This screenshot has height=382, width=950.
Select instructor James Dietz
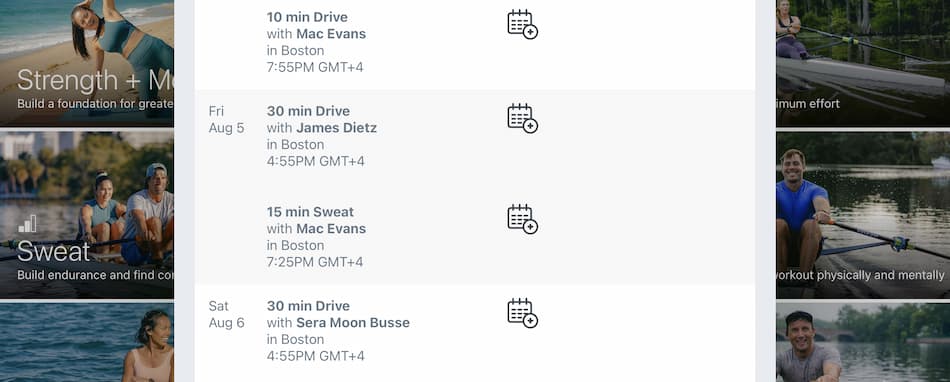click(336, 128)
